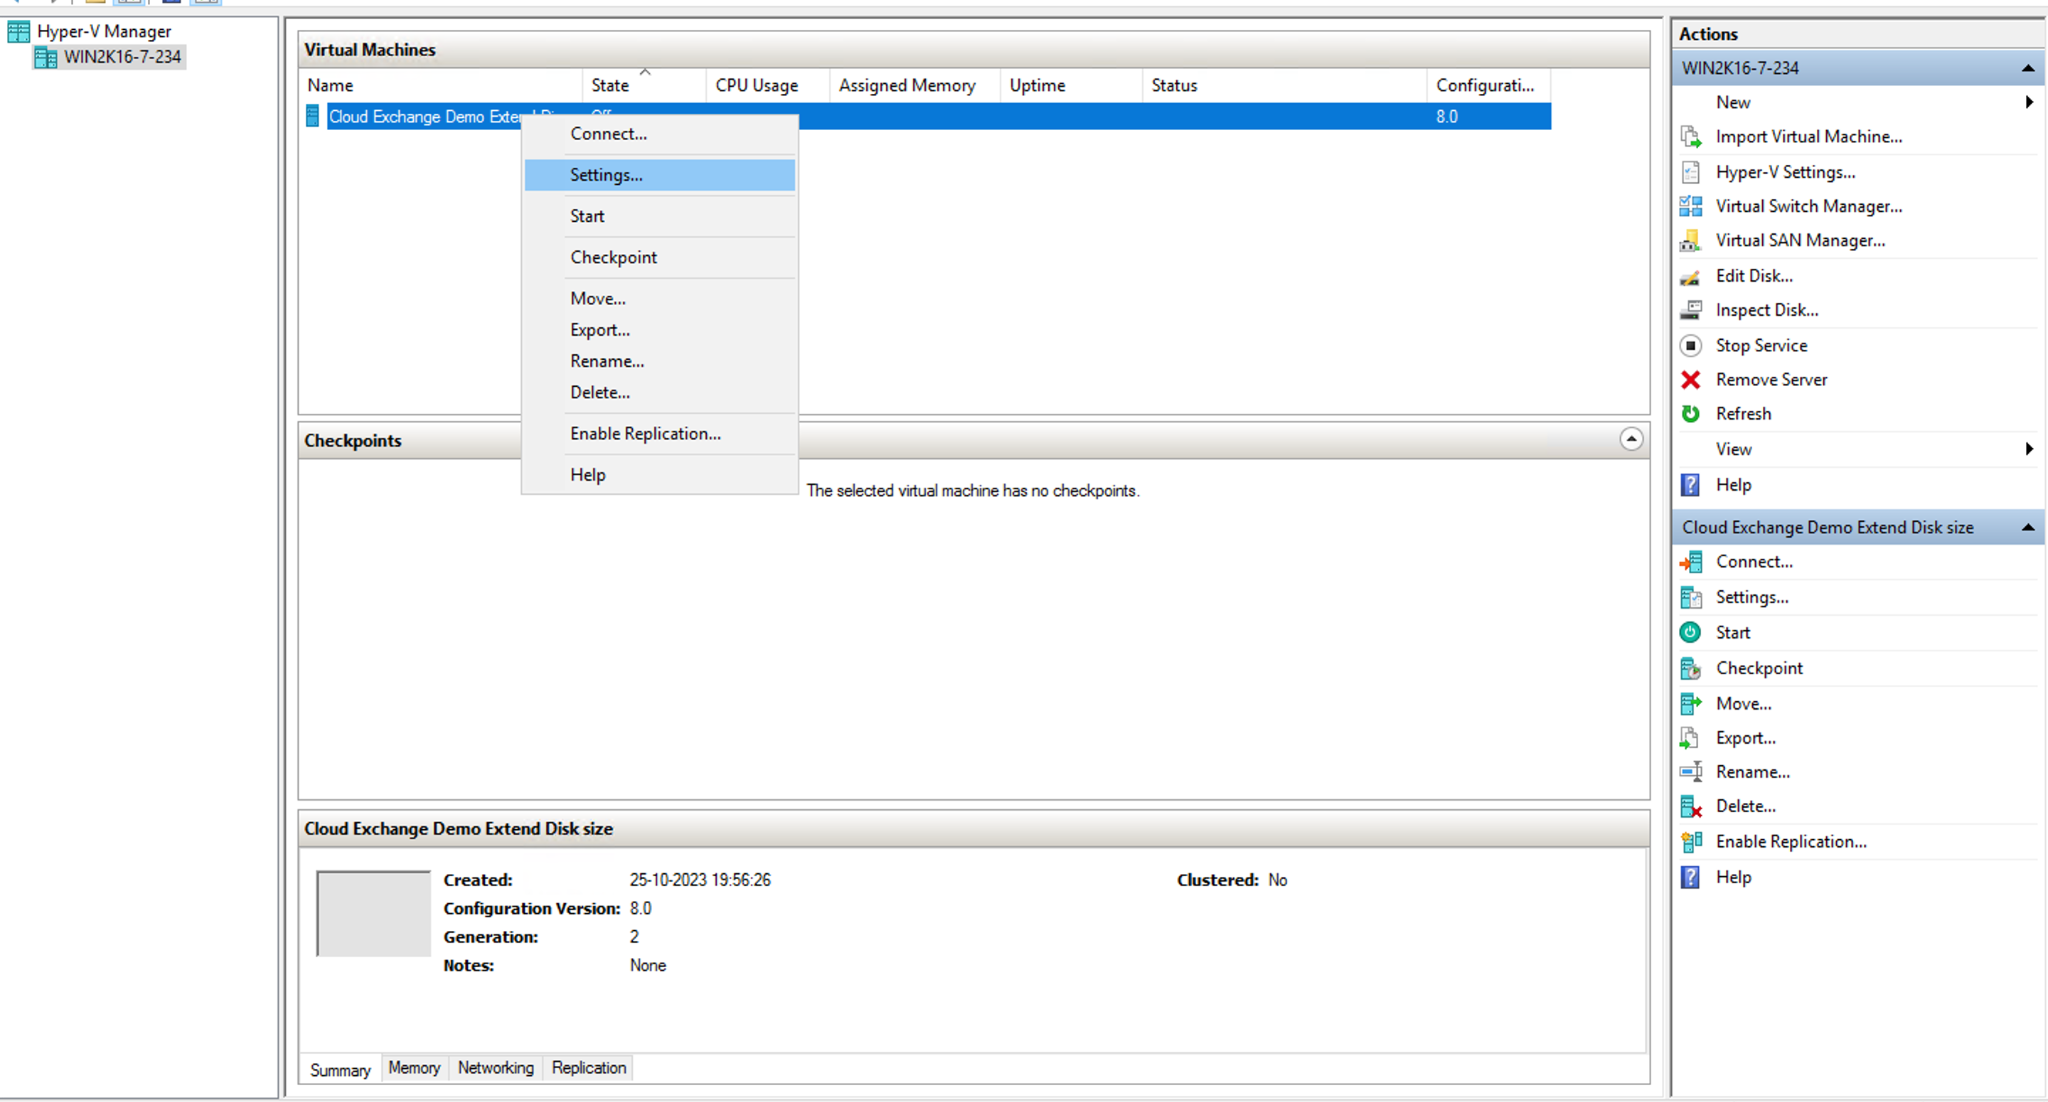
Task: Collapse the WIN2K16-7-234 actions section
Action: (x=2027, y=68)
